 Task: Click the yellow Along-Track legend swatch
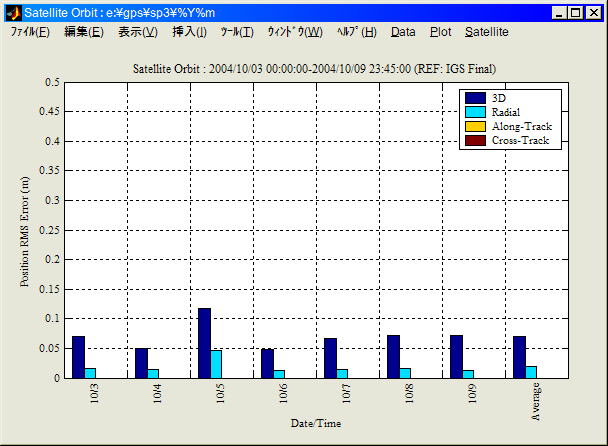tap(475, 126)
